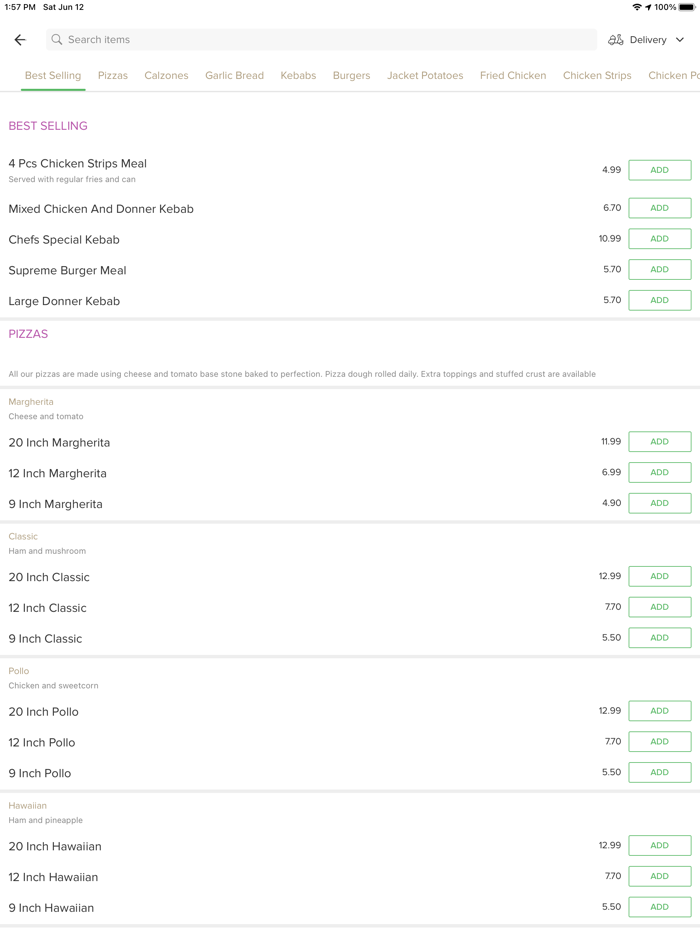Add Chefs Special Kebab to order
700x934 pixels.
[x=659, y=239]
